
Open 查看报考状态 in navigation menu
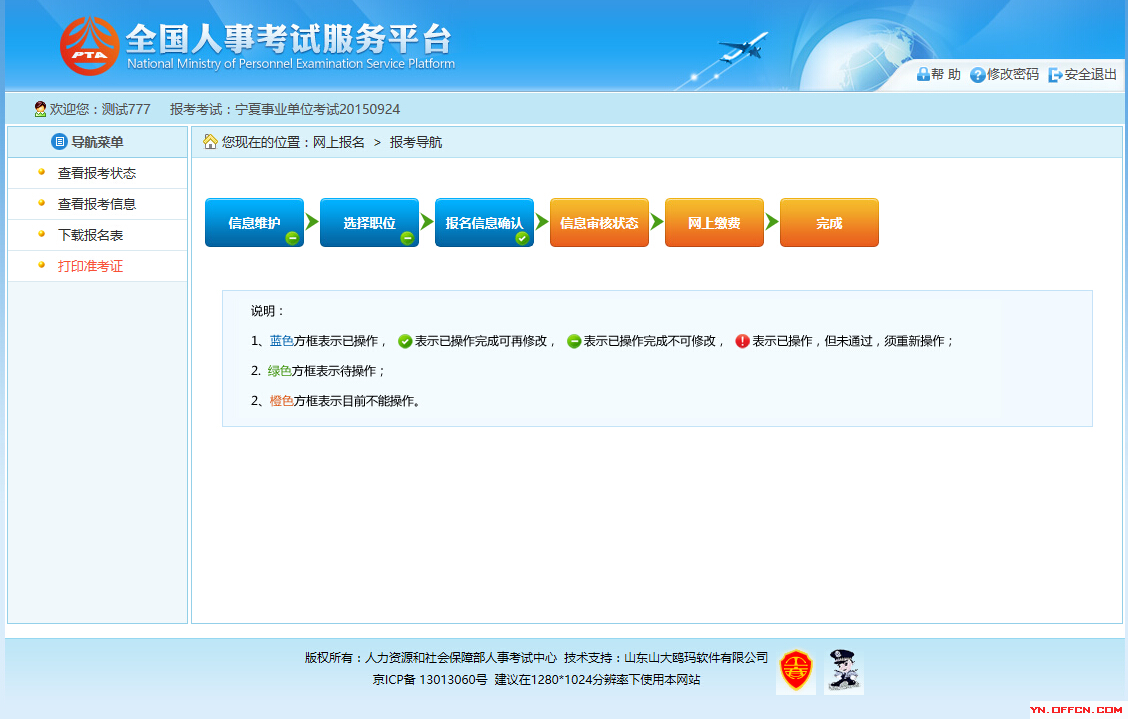click(x=97, y=173)
